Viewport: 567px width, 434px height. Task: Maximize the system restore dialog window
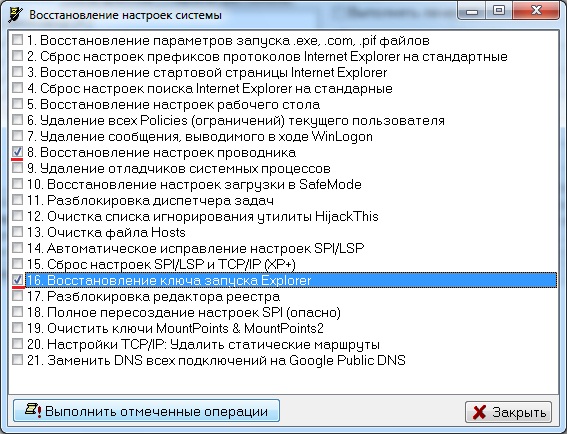tap(499, 11)
